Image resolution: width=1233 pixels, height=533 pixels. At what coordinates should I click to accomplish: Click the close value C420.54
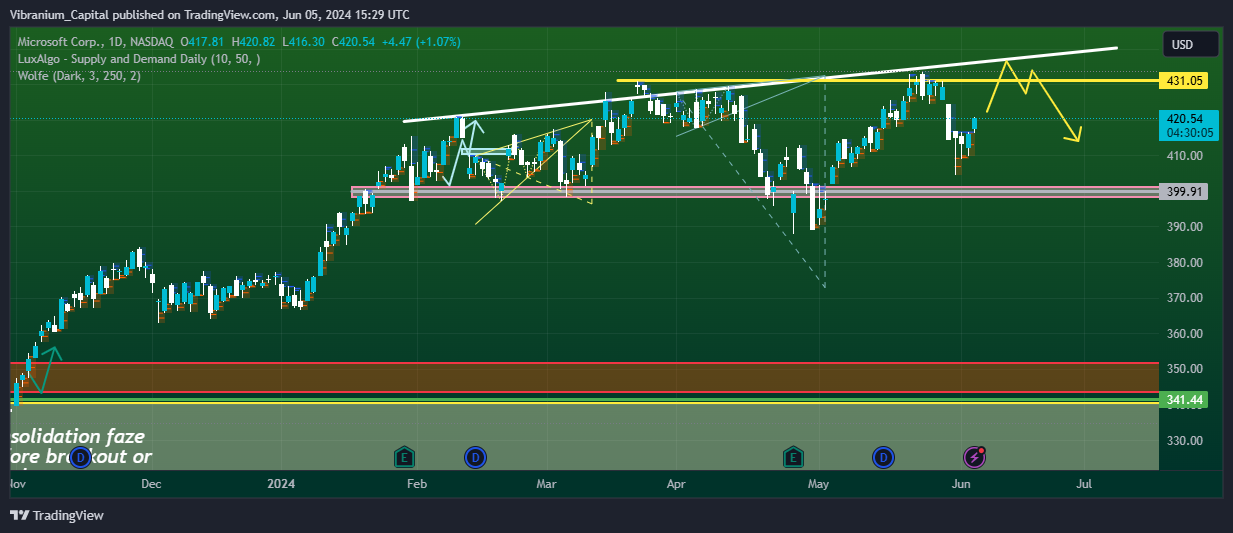(x=354, y=42)
